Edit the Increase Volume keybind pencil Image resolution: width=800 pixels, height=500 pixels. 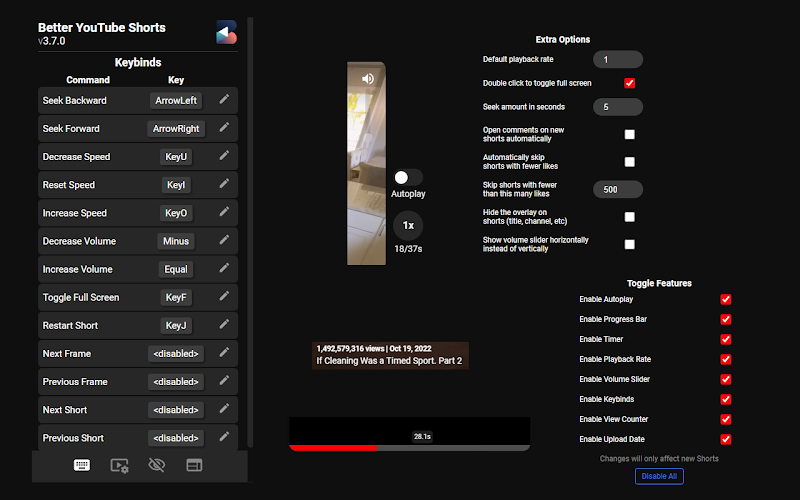[x=224, y=268]
